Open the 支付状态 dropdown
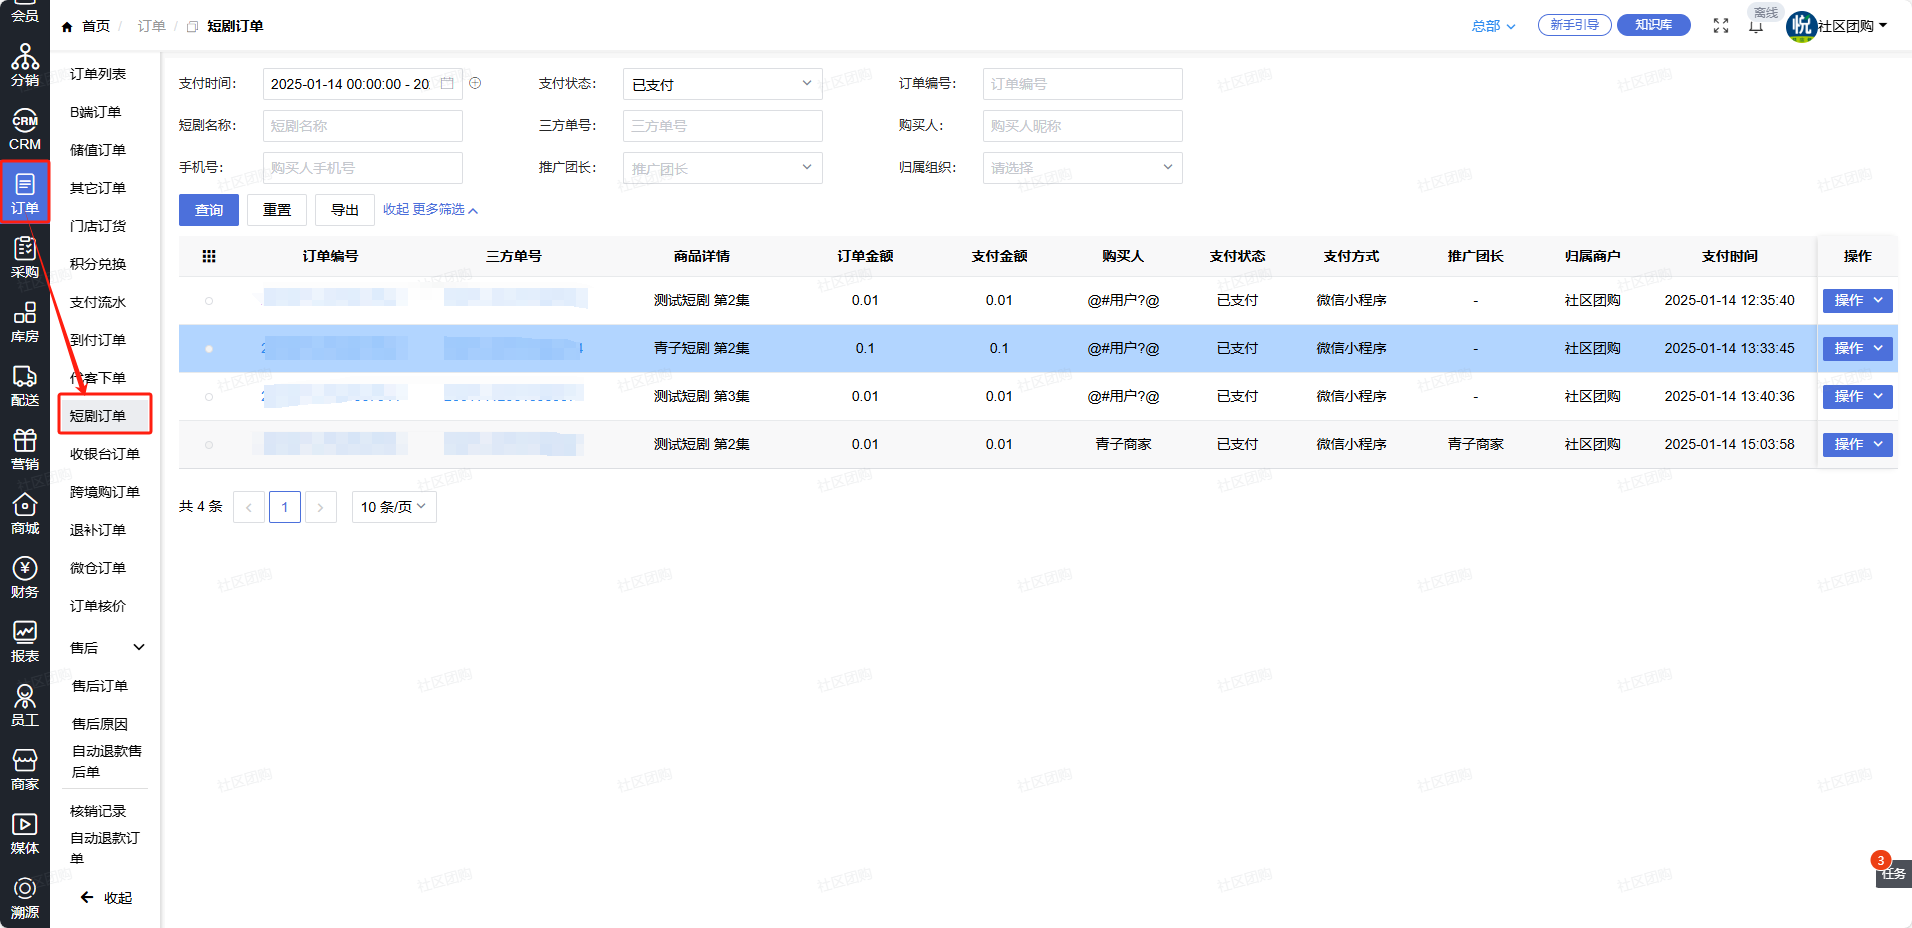 point(722,84)
